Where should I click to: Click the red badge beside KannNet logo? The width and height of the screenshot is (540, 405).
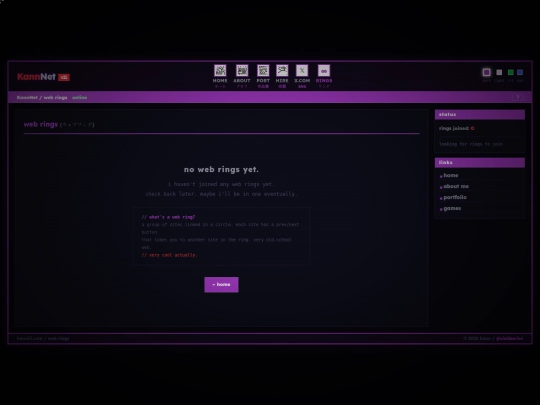click(64, 77)
